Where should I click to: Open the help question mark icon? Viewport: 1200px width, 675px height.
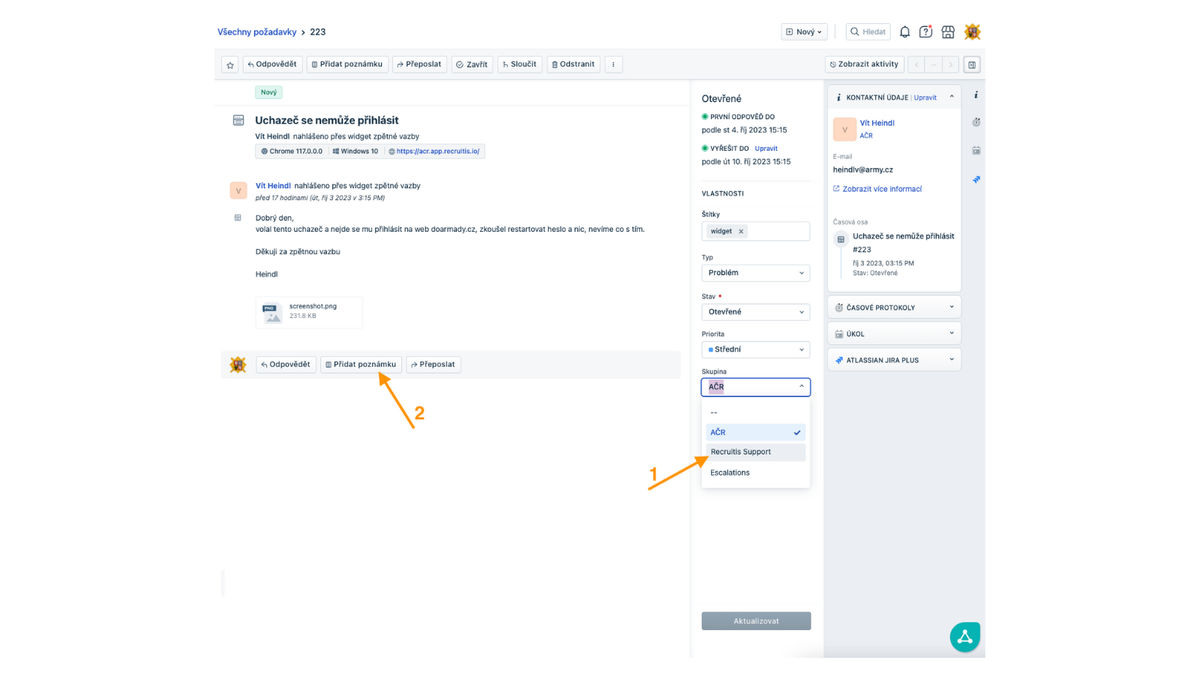[x=926, y=32]
